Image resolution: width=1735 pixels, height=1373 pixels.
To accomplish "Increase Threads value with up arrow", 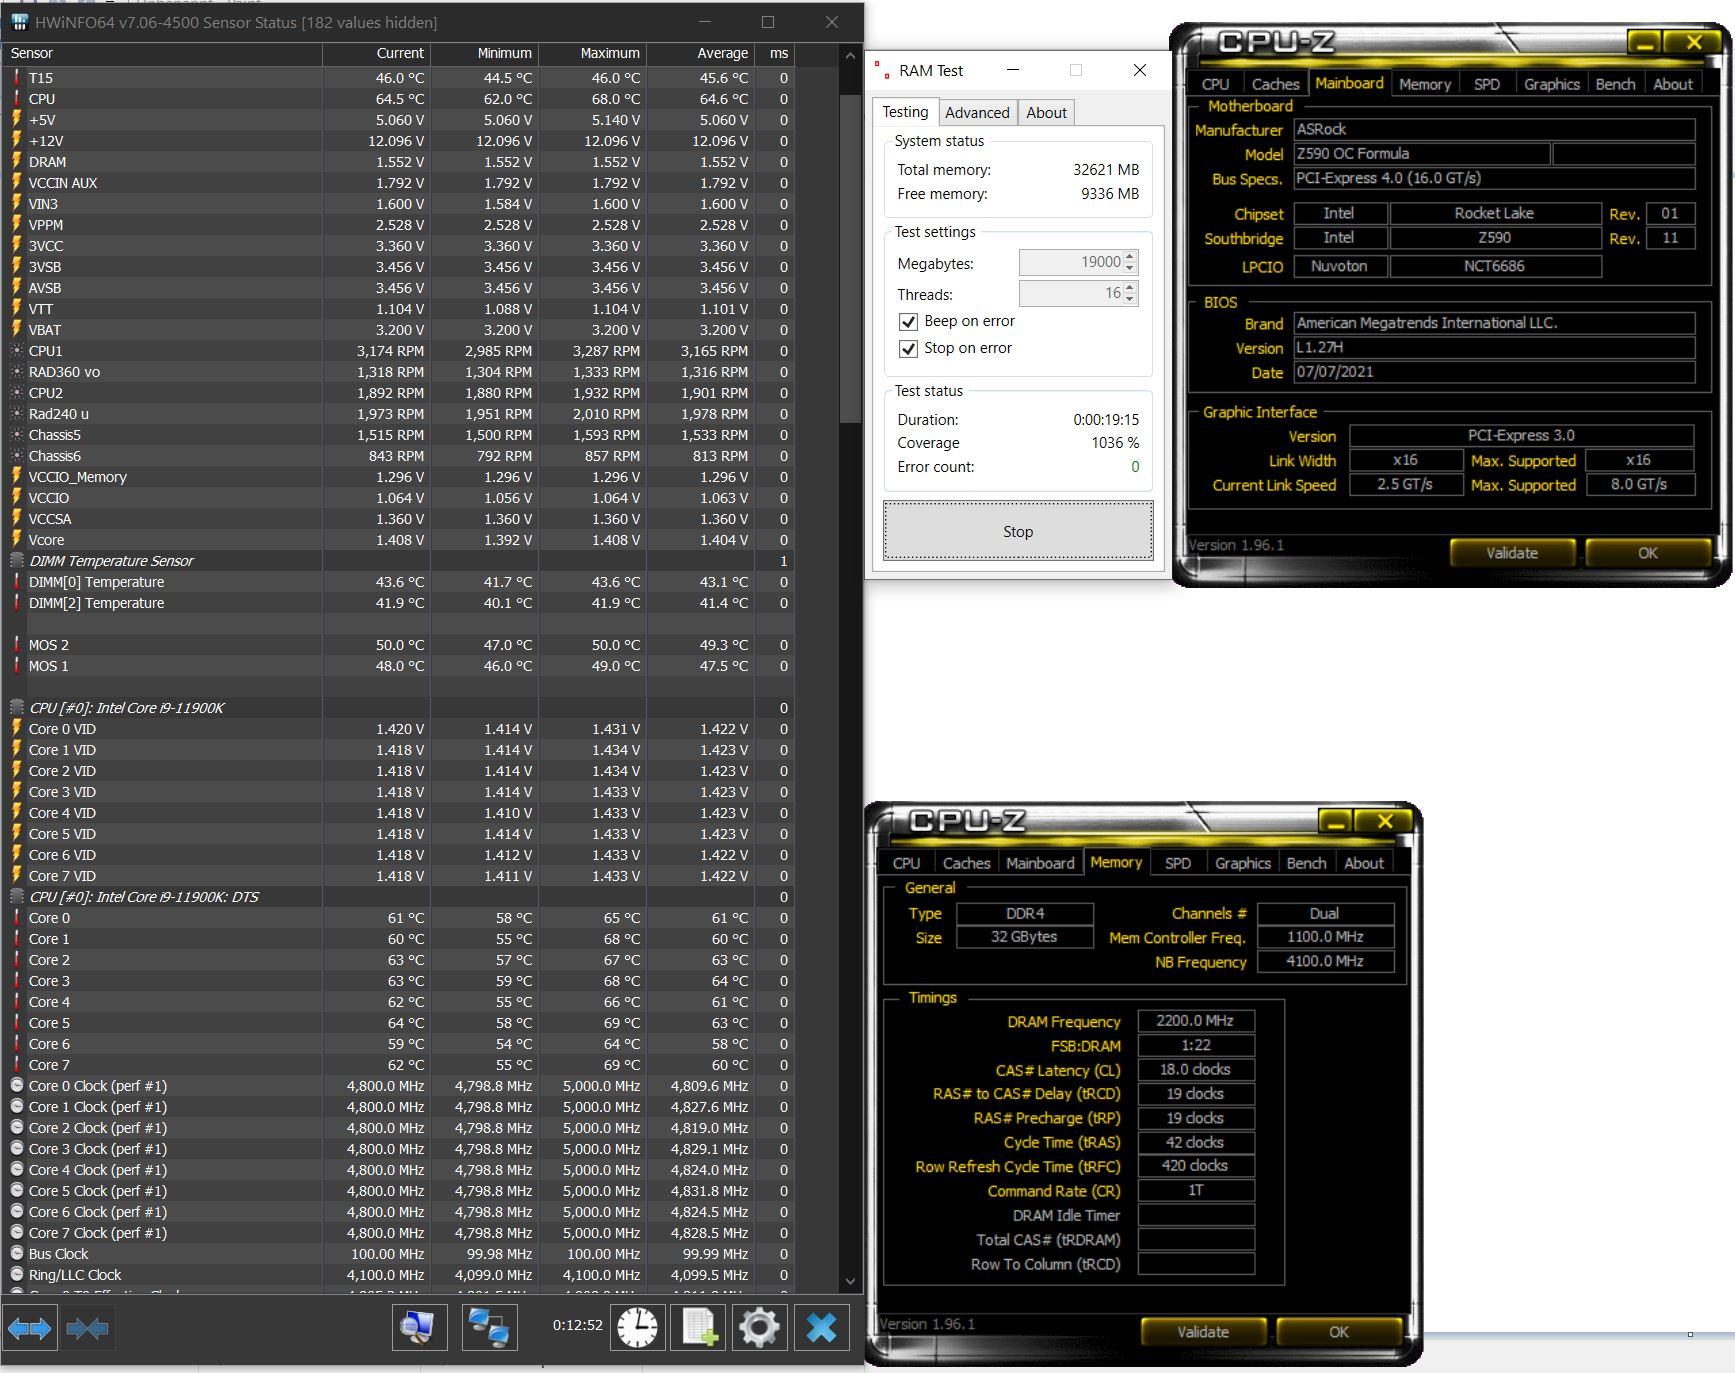I will click(x=1130, y=288).
